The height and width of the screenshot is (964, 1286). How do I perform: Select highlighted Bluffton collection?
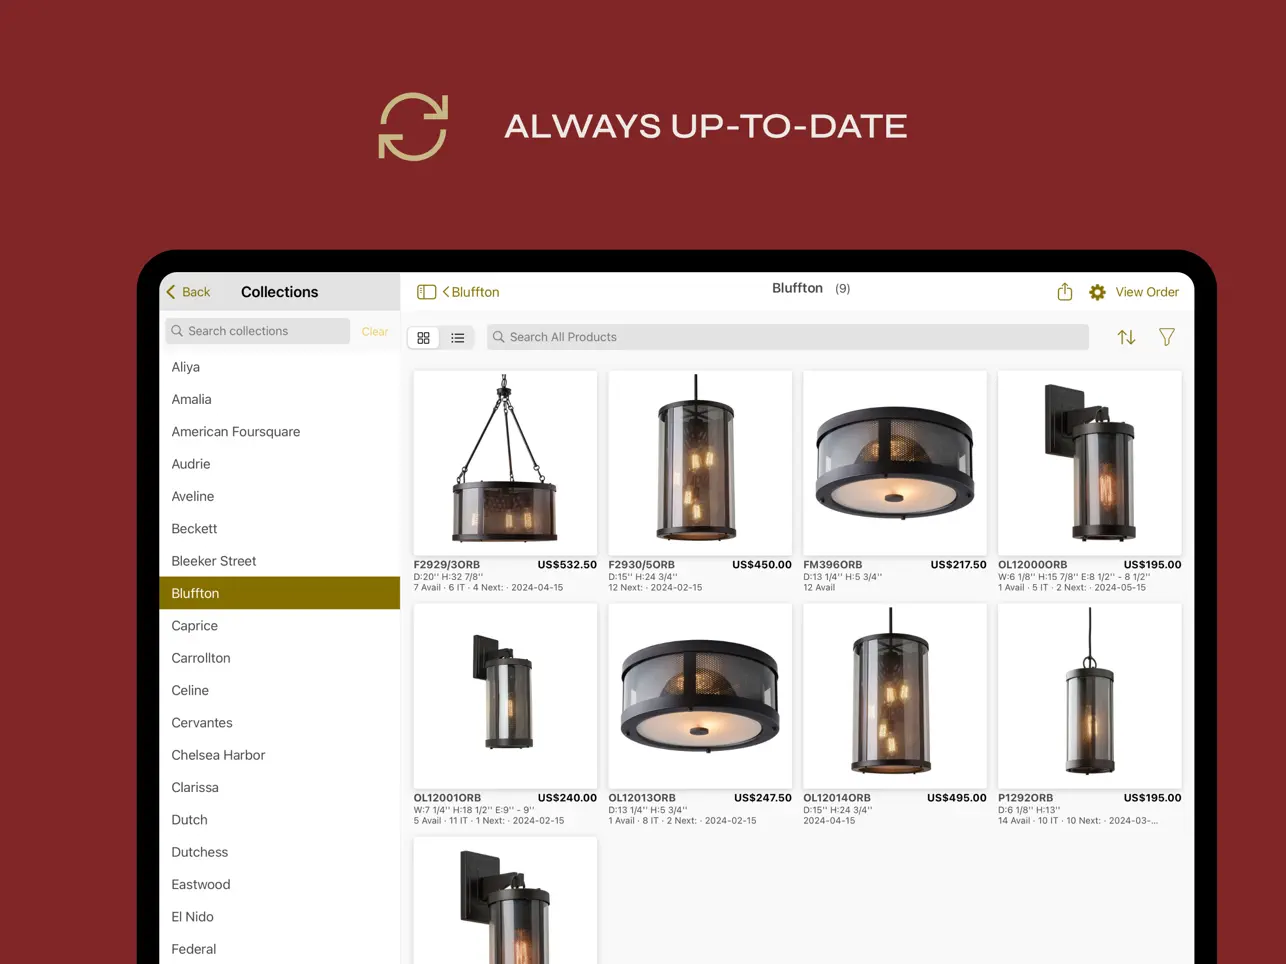pos(279,593)
